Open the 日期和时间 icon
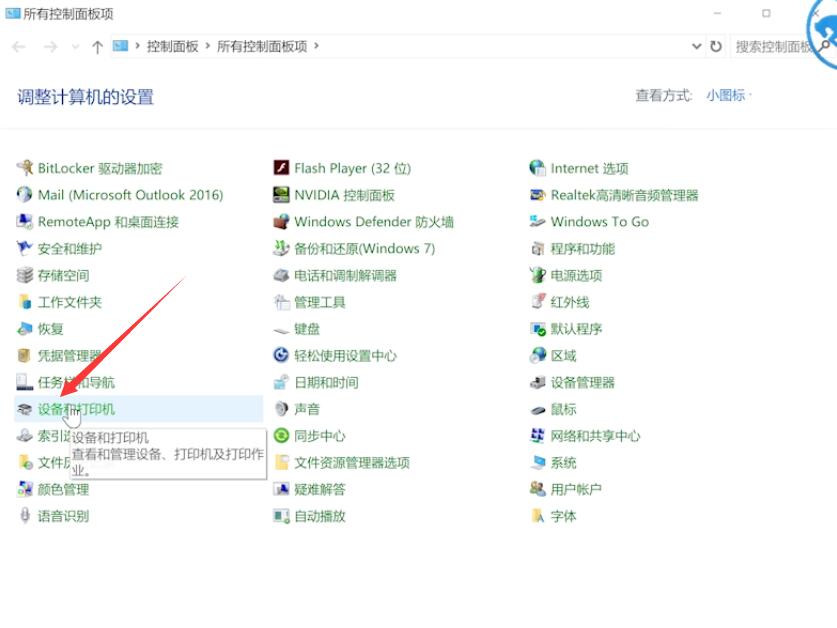The height and width of the screenshot is (628, 837). coord(281,382)
